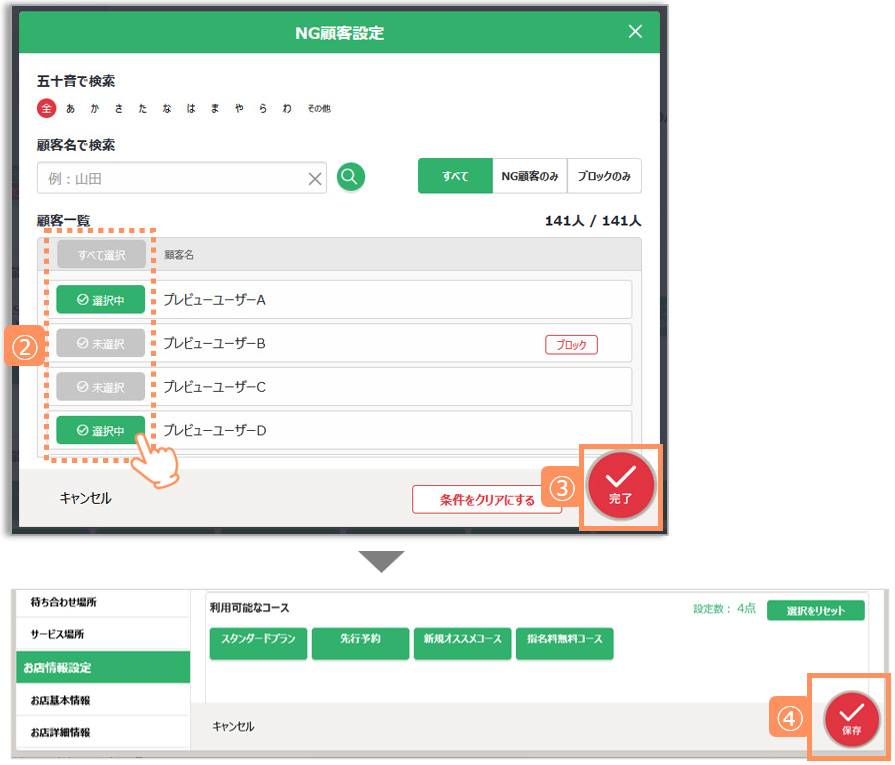Filter by the 全 kana index
Viewport: 895px width, 765px height.
click(x=45, y=108)
